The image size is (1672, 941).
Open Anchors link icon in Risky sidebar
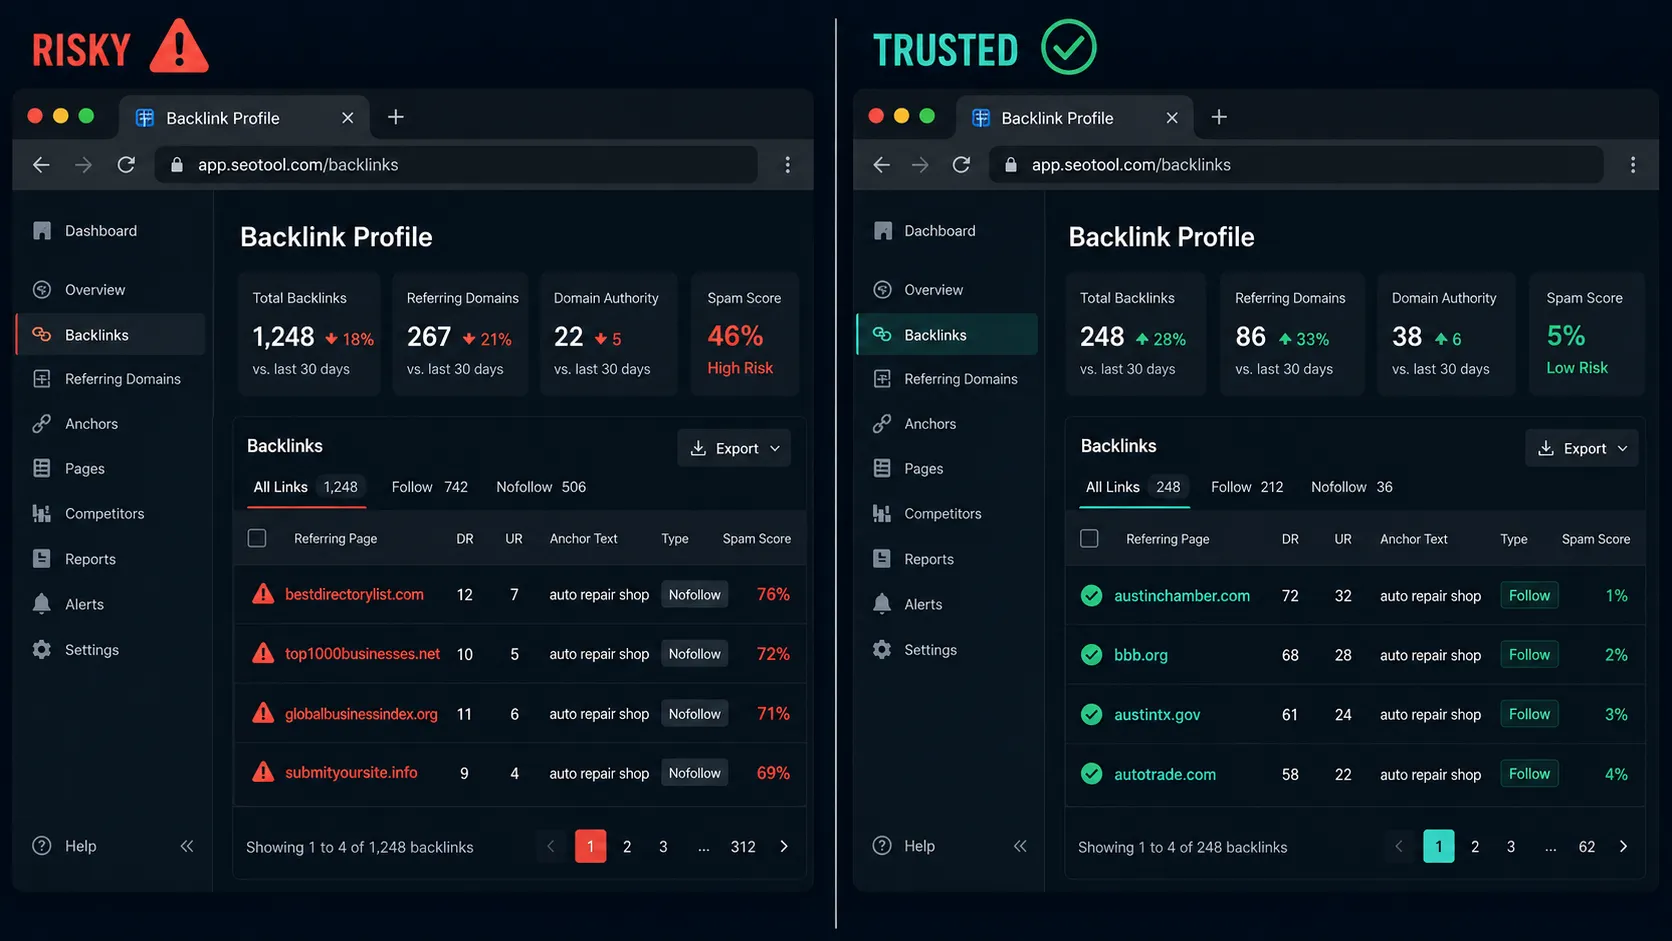[x=41, y=424]
